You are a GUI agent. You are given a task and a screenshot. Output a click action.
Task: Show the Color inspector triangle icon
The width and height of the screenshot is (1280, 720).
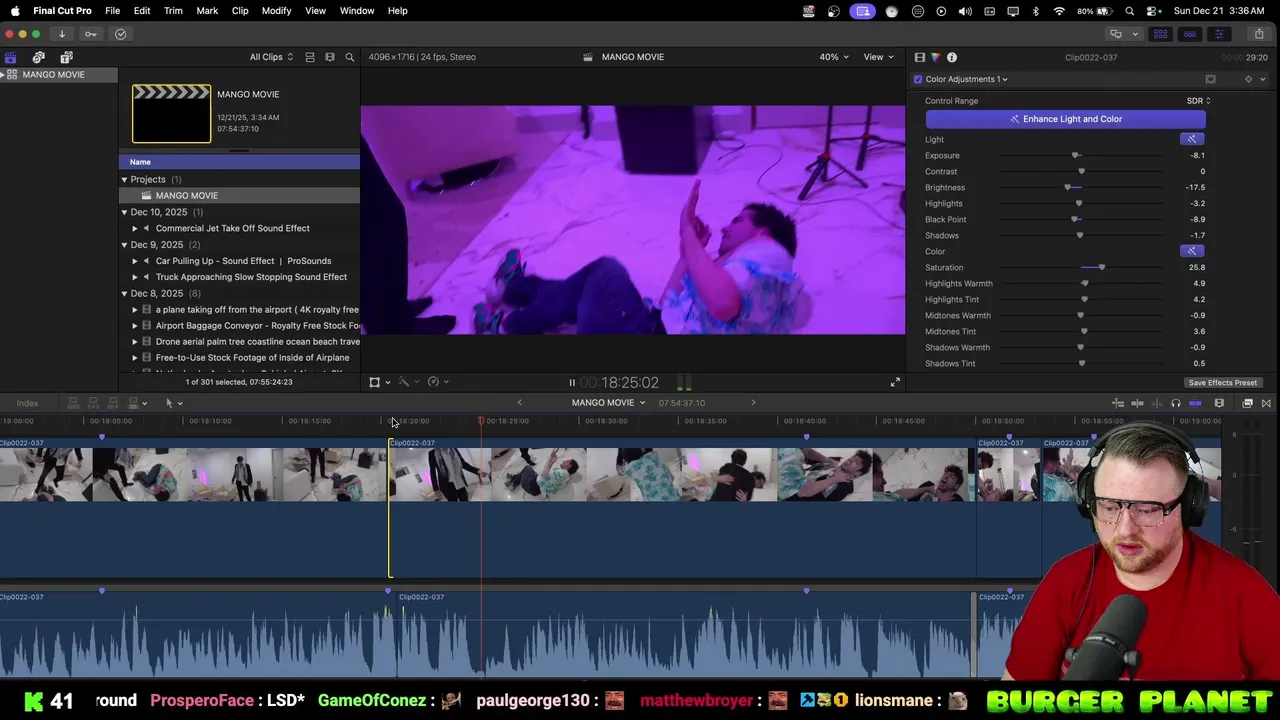(x=935, y=57)
